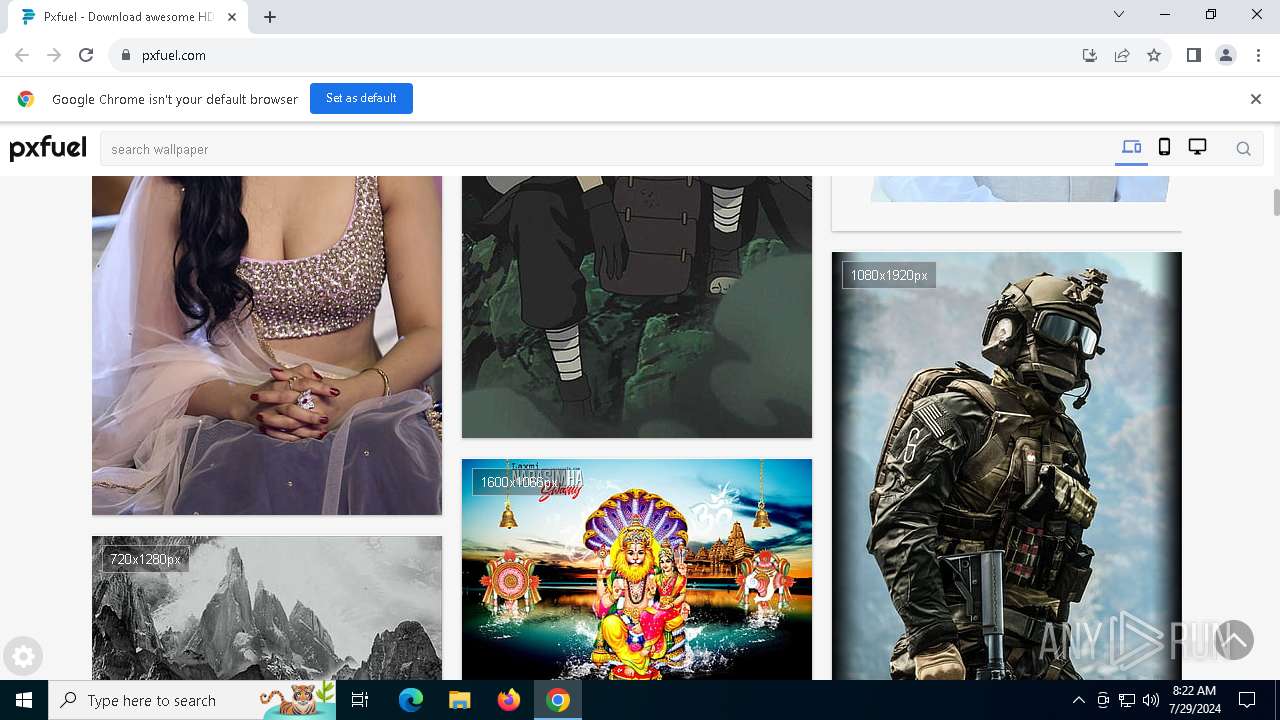This screenshot has width=1280, height=720.
Task: Open a new browser tab
Action: coord(270,17)
